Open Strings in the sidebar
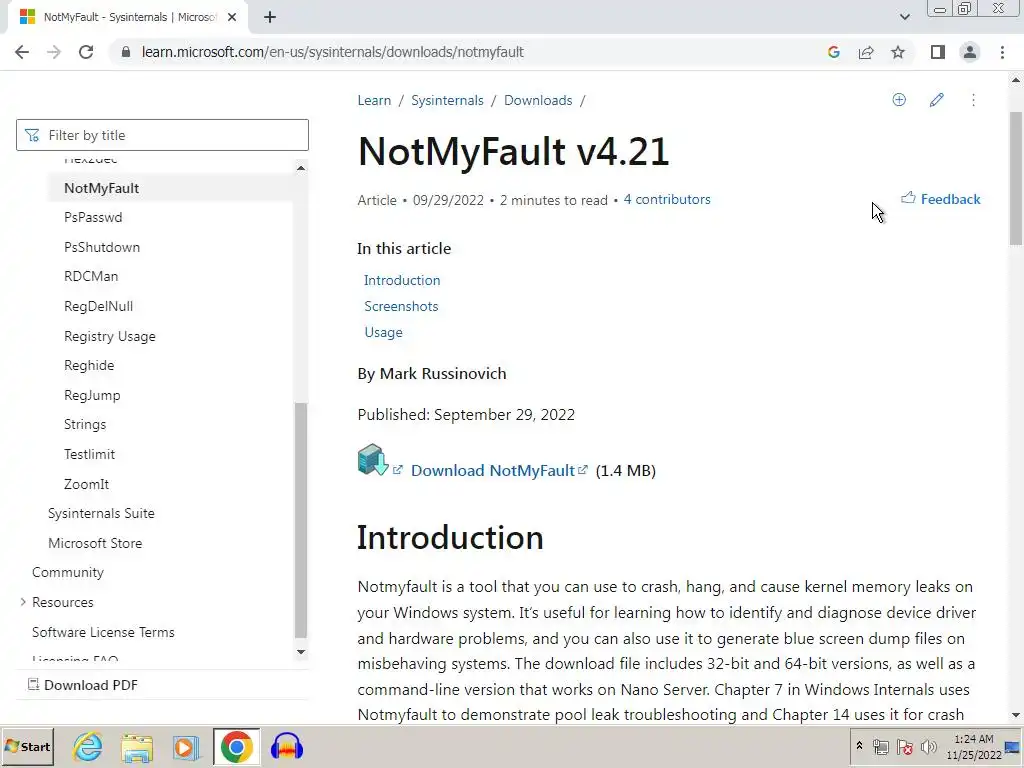Image resolution: width=1024 pixels, height=768 pixels. click(x=85, y=424)
